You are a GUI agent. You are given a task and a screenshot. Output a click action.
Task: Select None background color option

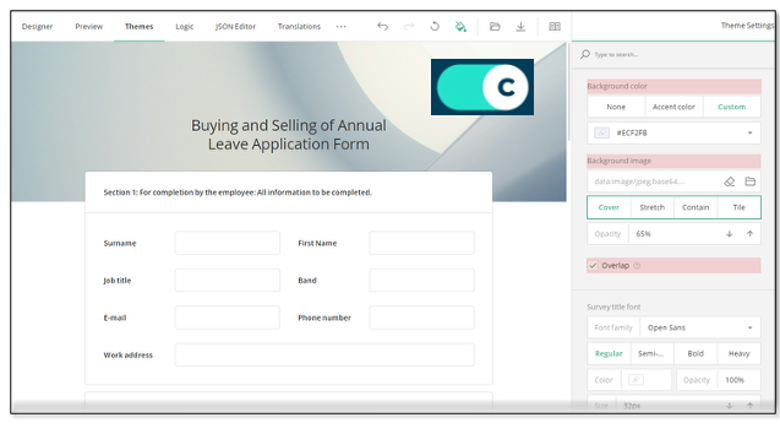click(616, 107)
